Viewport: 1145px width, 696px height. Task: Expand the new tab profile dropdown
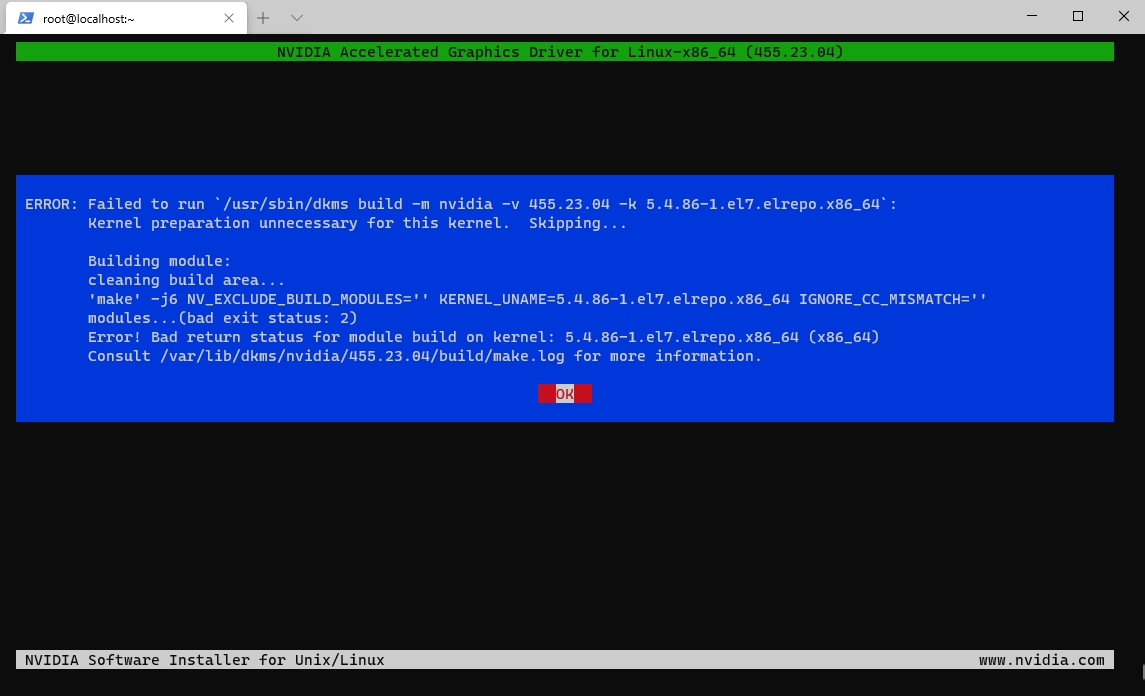(x=296, y=18)
